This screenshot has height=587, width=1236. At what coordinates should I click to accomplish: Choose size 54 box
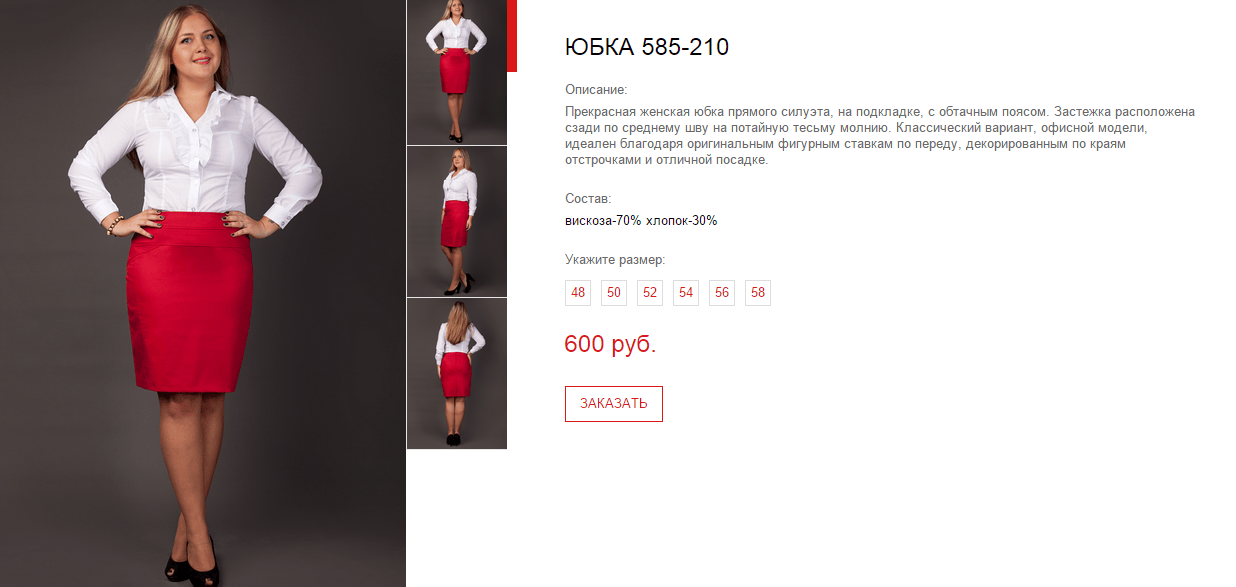(x=686, y=293)
